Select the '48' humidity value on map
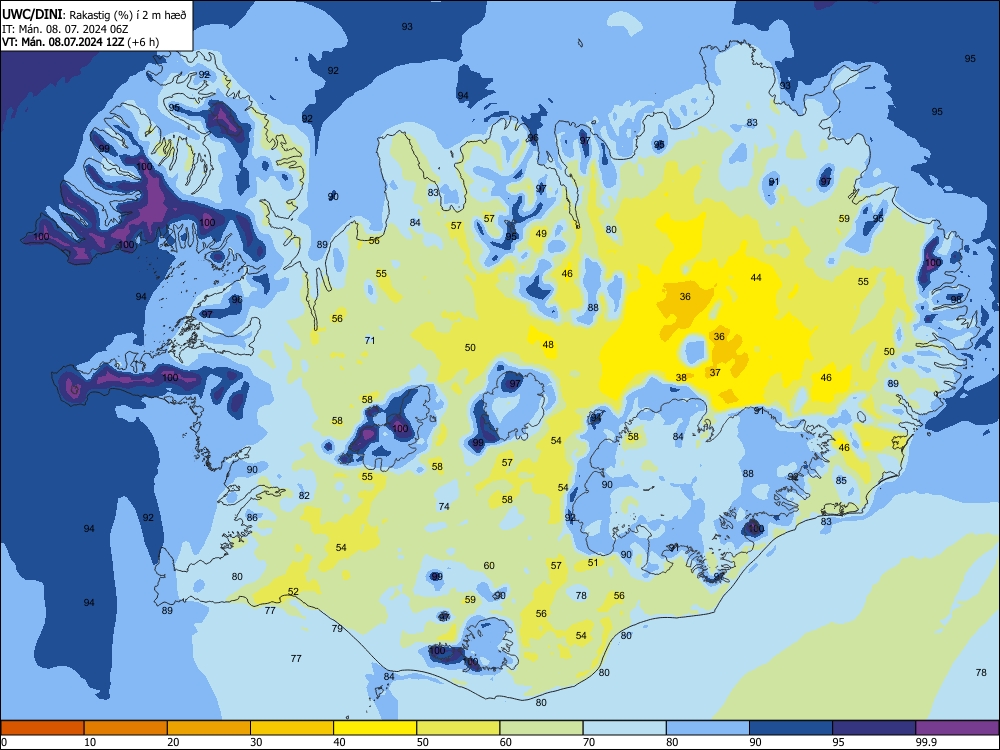Viewport: 1000px width, 750px height. click(x=548, y=344)
